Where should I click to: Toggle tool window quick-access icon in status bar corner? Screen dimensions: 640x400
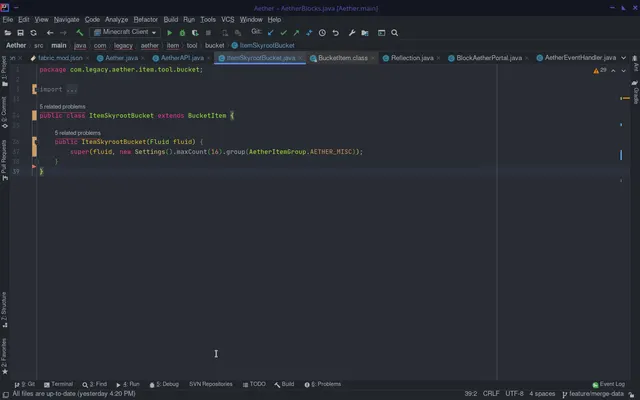(x=6, y=394)
